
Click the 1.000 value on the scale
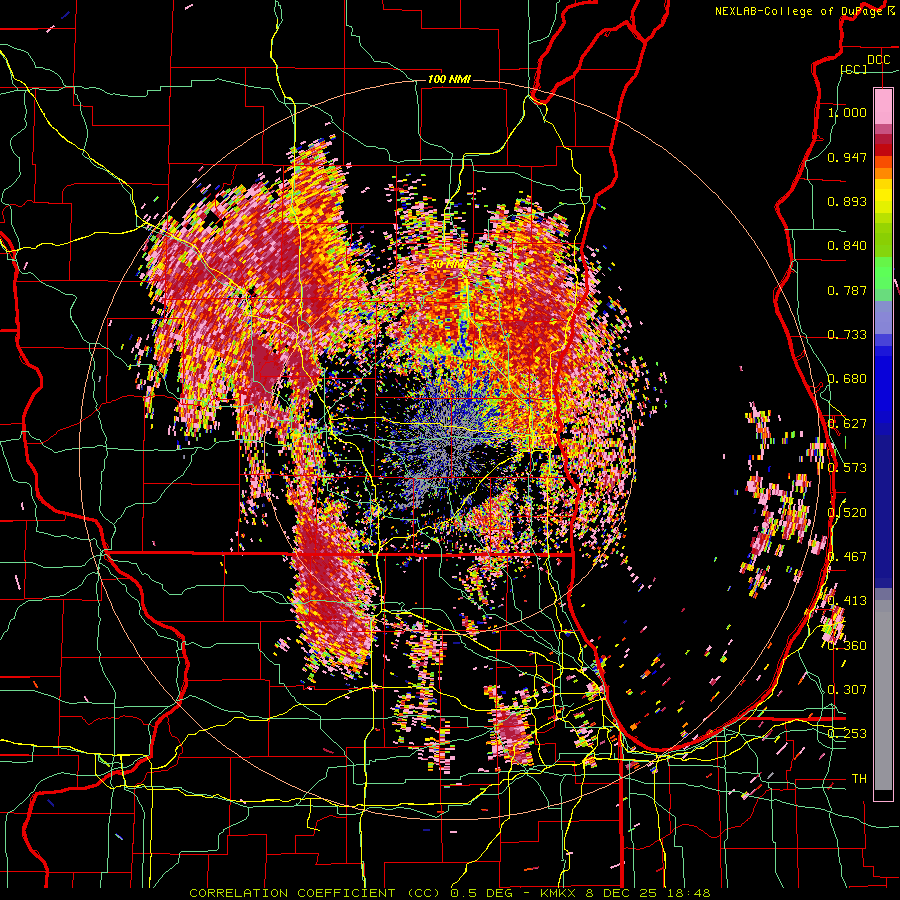[847, 112]
